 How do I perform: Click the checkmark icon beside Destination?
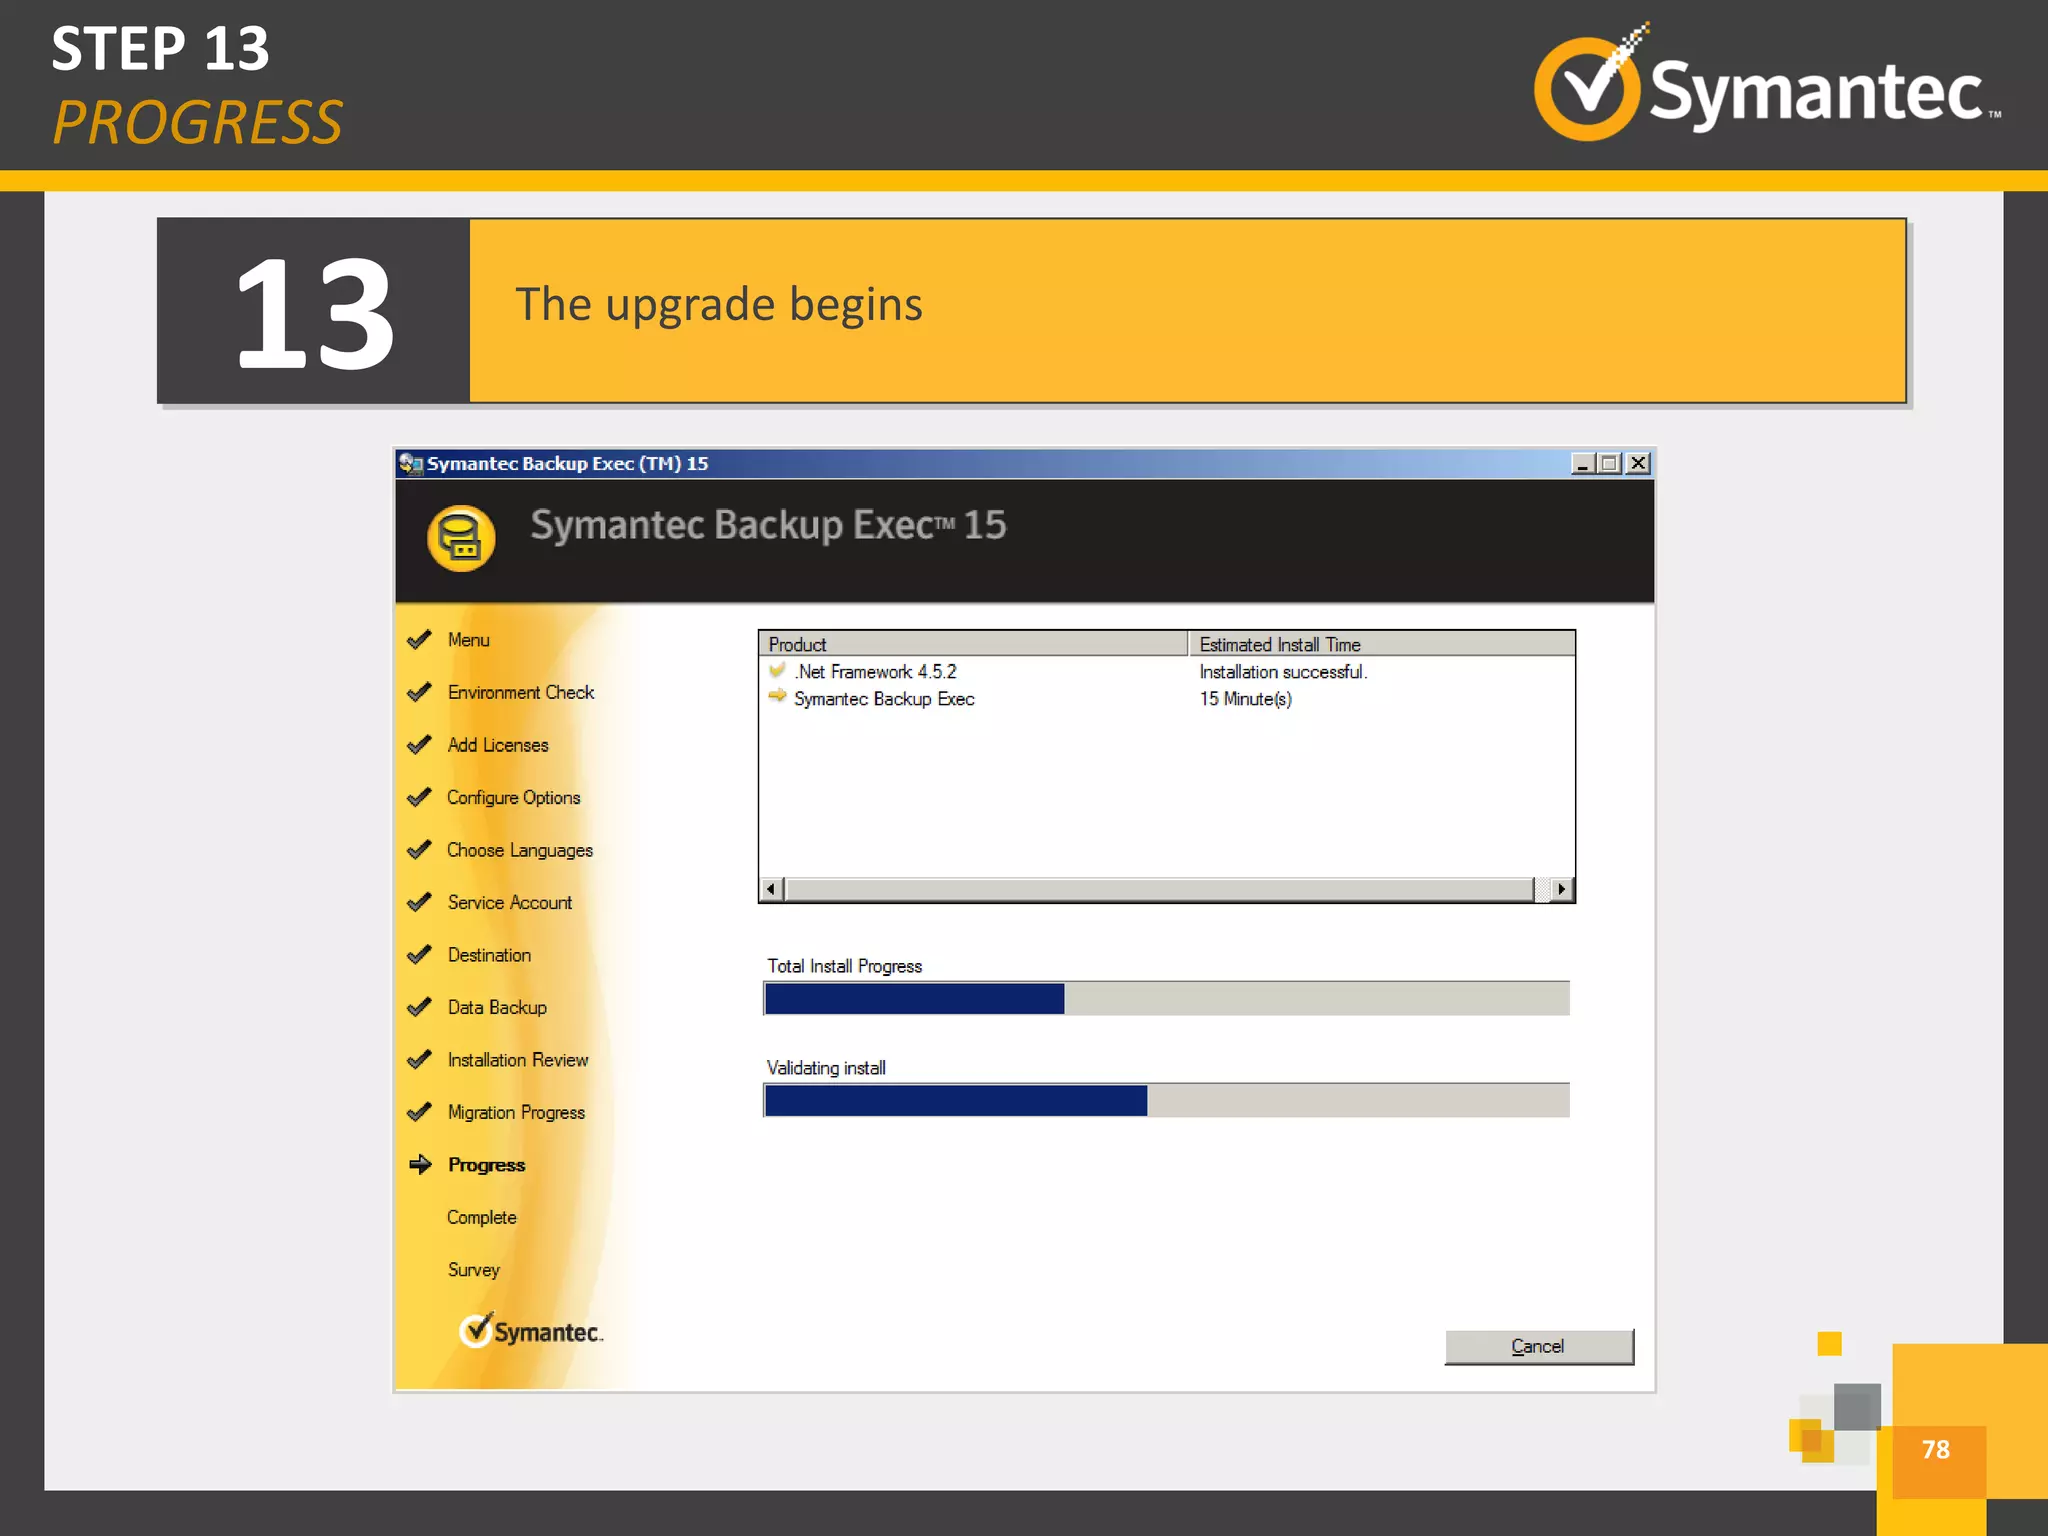point(419,955)
